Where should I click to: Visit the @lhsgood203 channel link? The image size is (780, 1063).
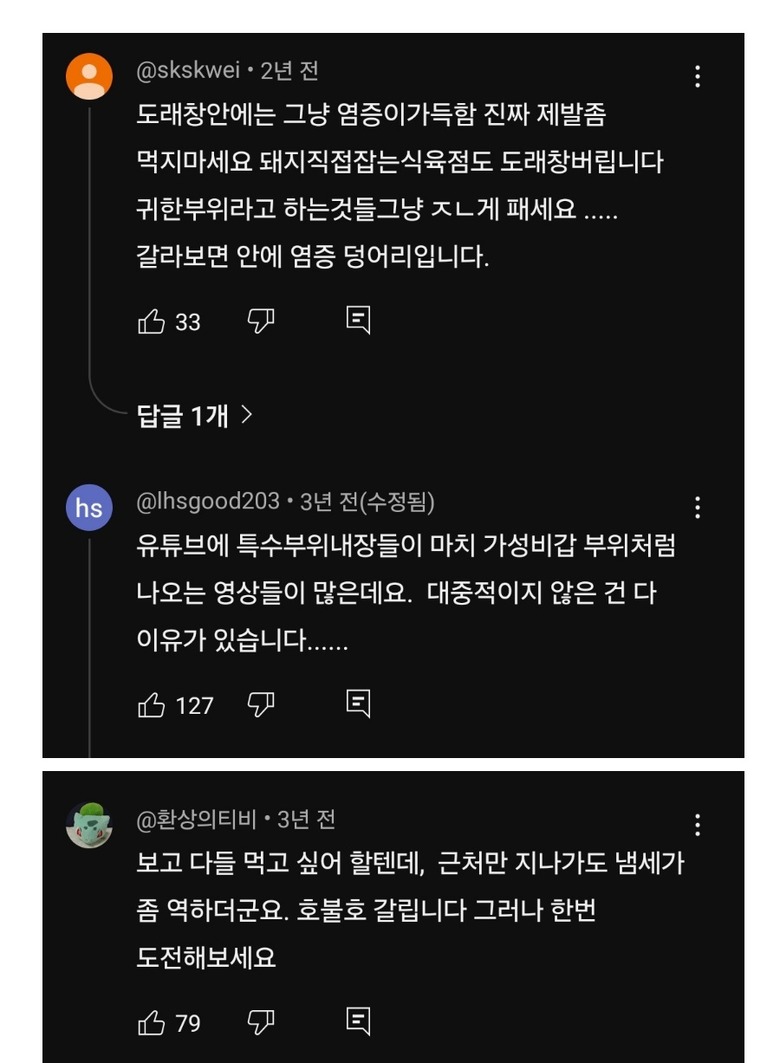coord(210,501)
